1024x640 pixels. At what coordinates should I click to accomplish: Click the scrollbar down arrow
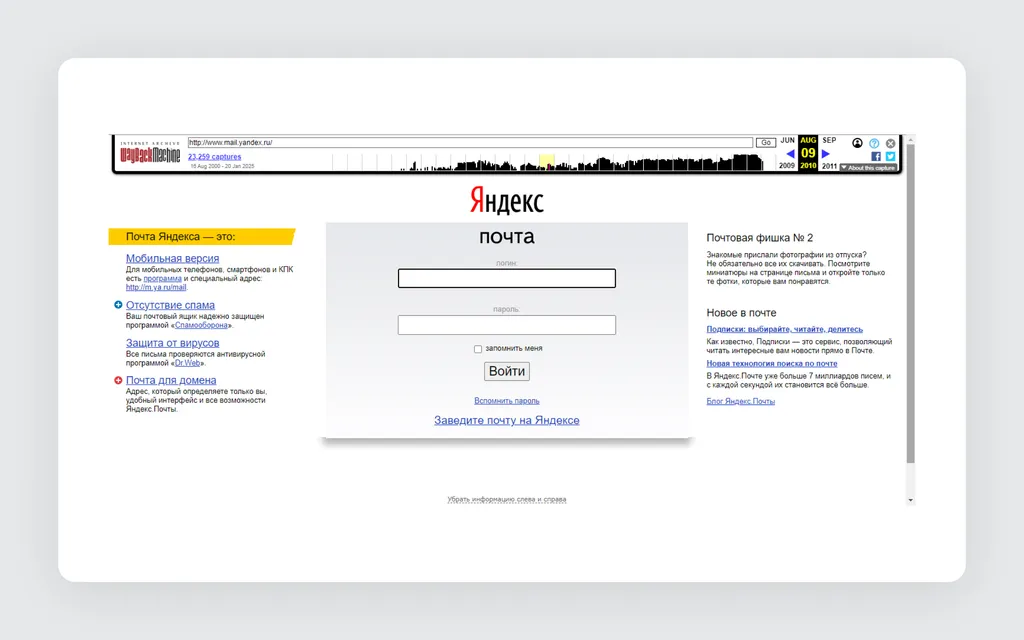coord(910,500)
